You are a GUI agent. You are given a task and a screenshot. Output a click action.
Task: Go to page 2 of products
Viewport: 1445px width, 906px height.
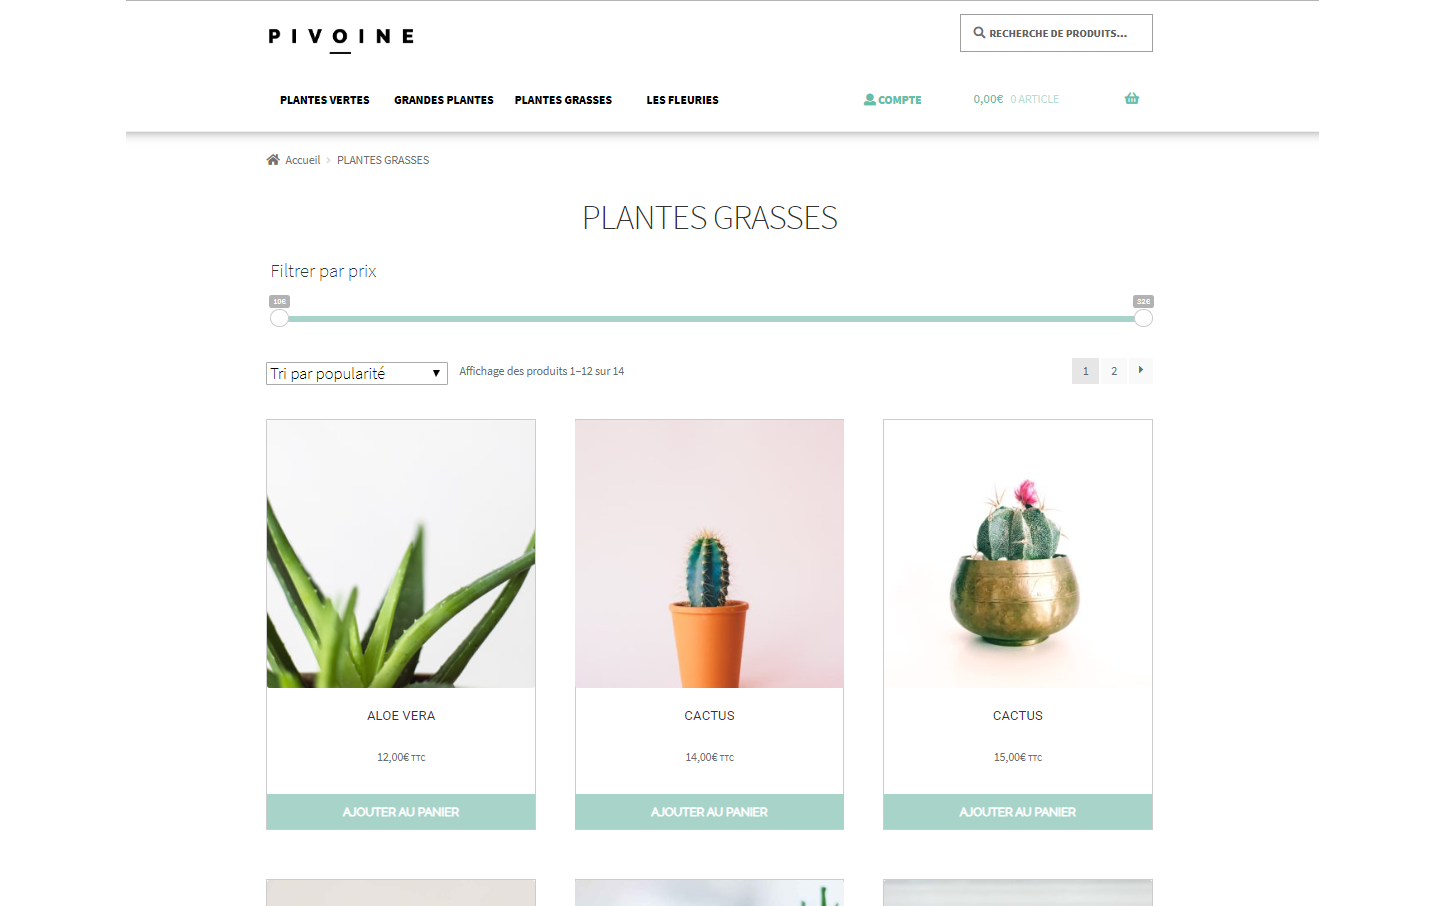point(1114,371)
